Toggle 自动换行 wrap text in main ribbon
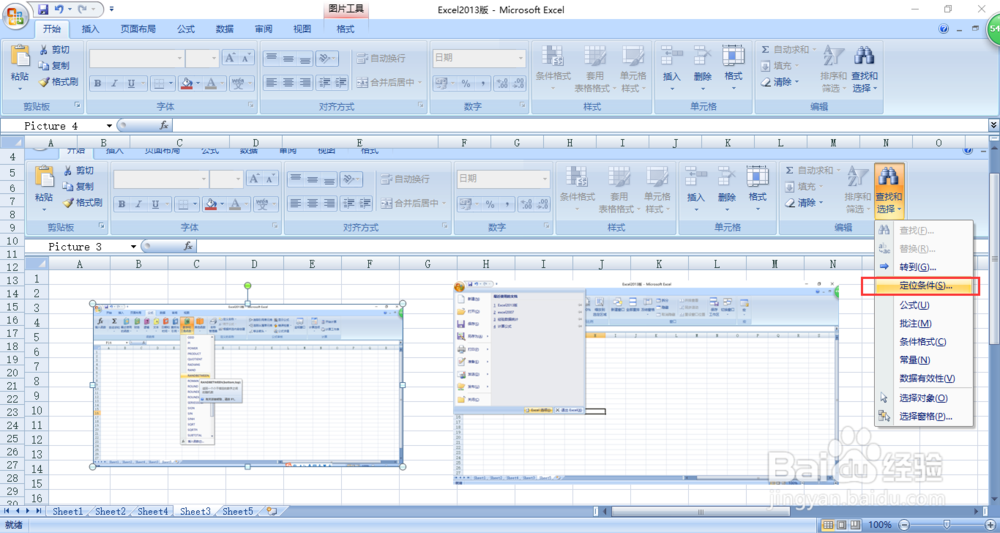This screenshot has height=533, width=1000. click(x=381, y=58)
